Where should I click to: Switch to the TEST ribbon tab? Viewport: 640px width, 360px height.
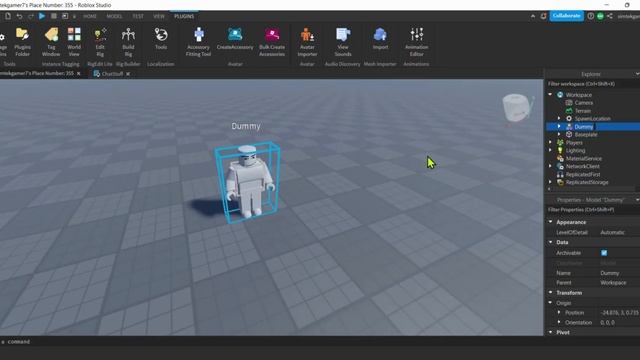(x=138, y=16)
